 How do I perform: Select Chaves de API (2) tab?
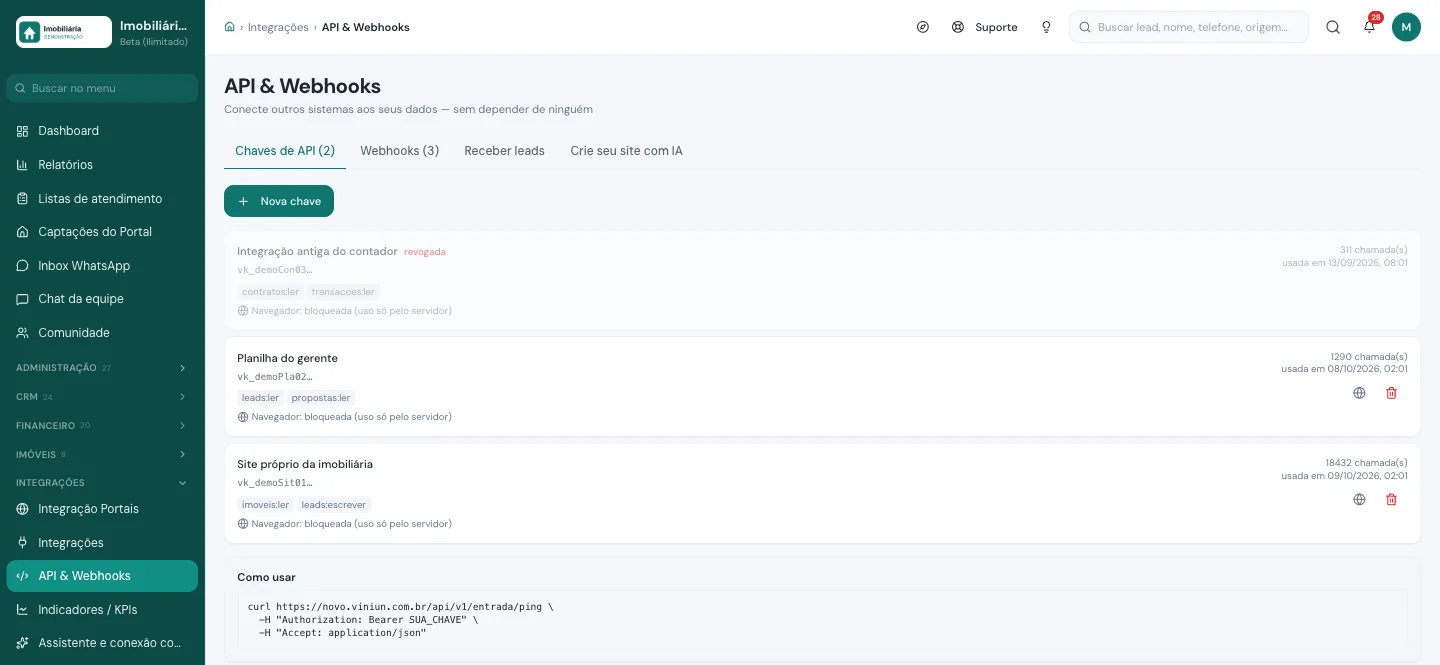click(x=285, y=151)
